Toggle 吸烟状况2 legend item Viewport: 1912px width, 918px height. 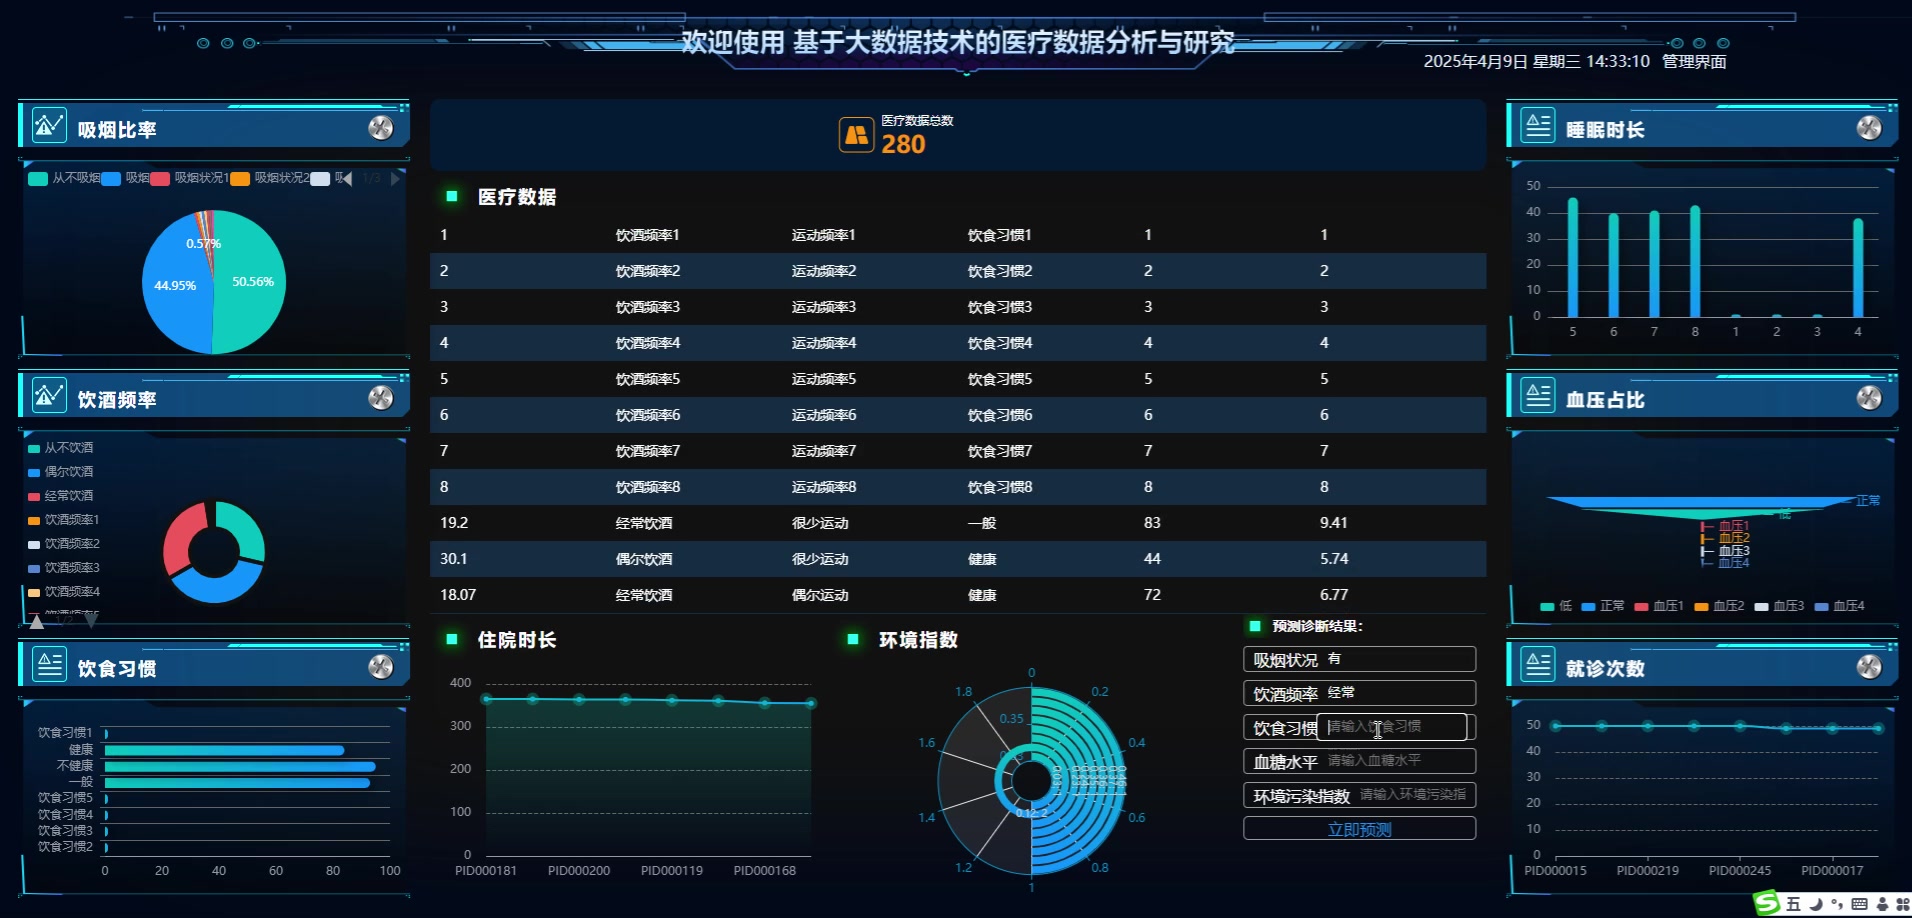[x=270, y=178]
